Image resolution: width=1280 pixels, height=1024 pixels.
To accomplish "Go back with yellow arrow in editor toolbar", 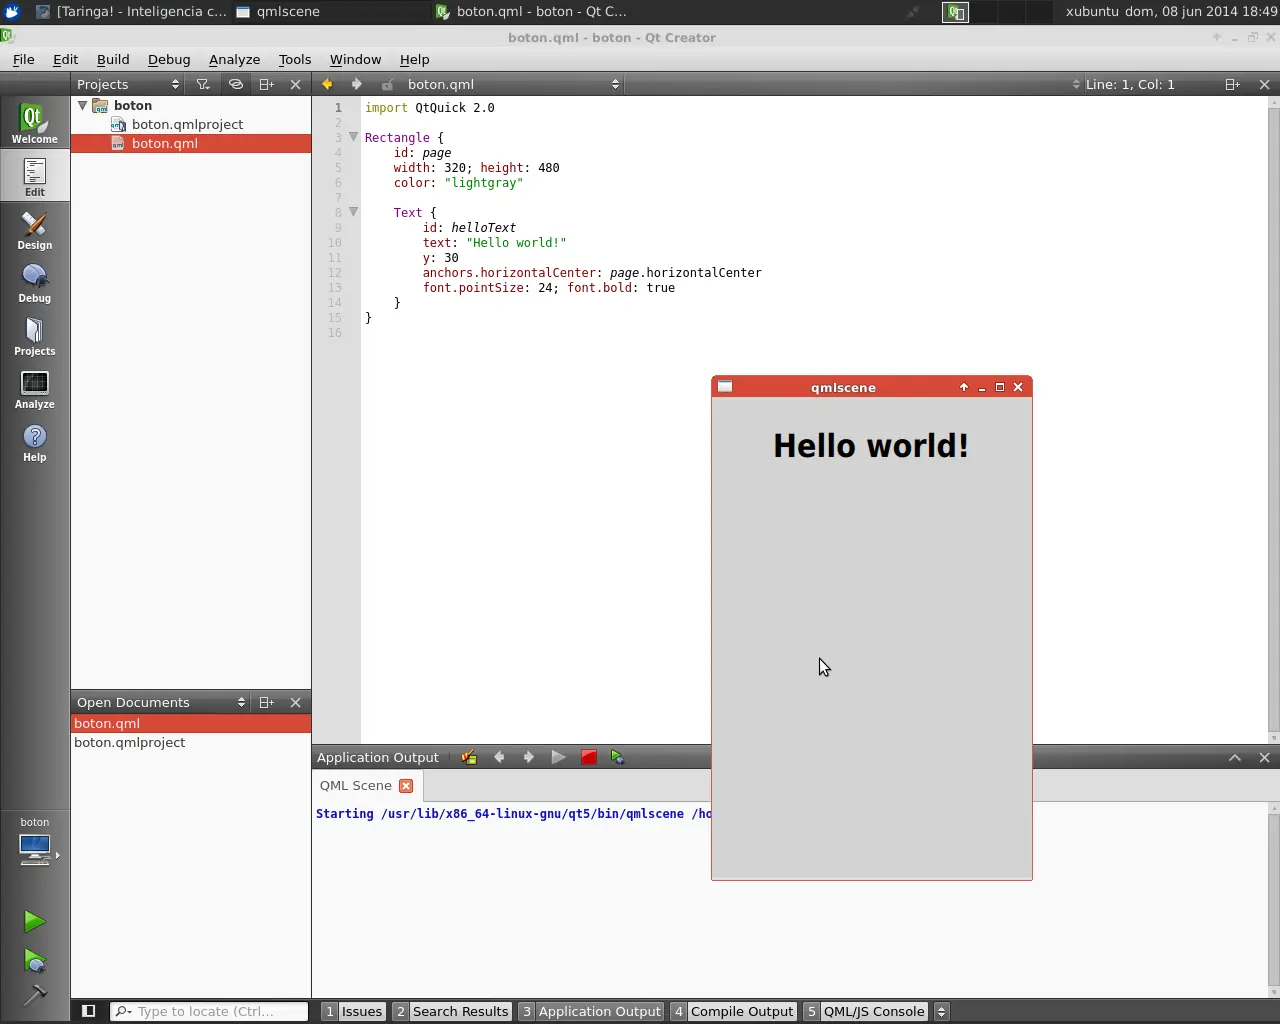I will [327, 85].
